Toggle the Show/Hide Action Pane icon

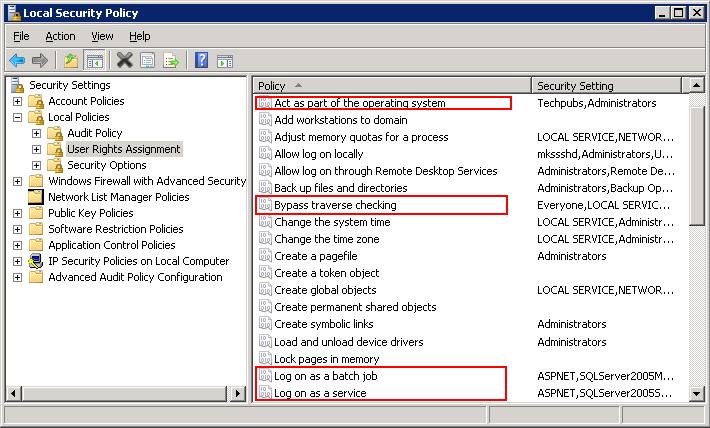pos(225,61)
